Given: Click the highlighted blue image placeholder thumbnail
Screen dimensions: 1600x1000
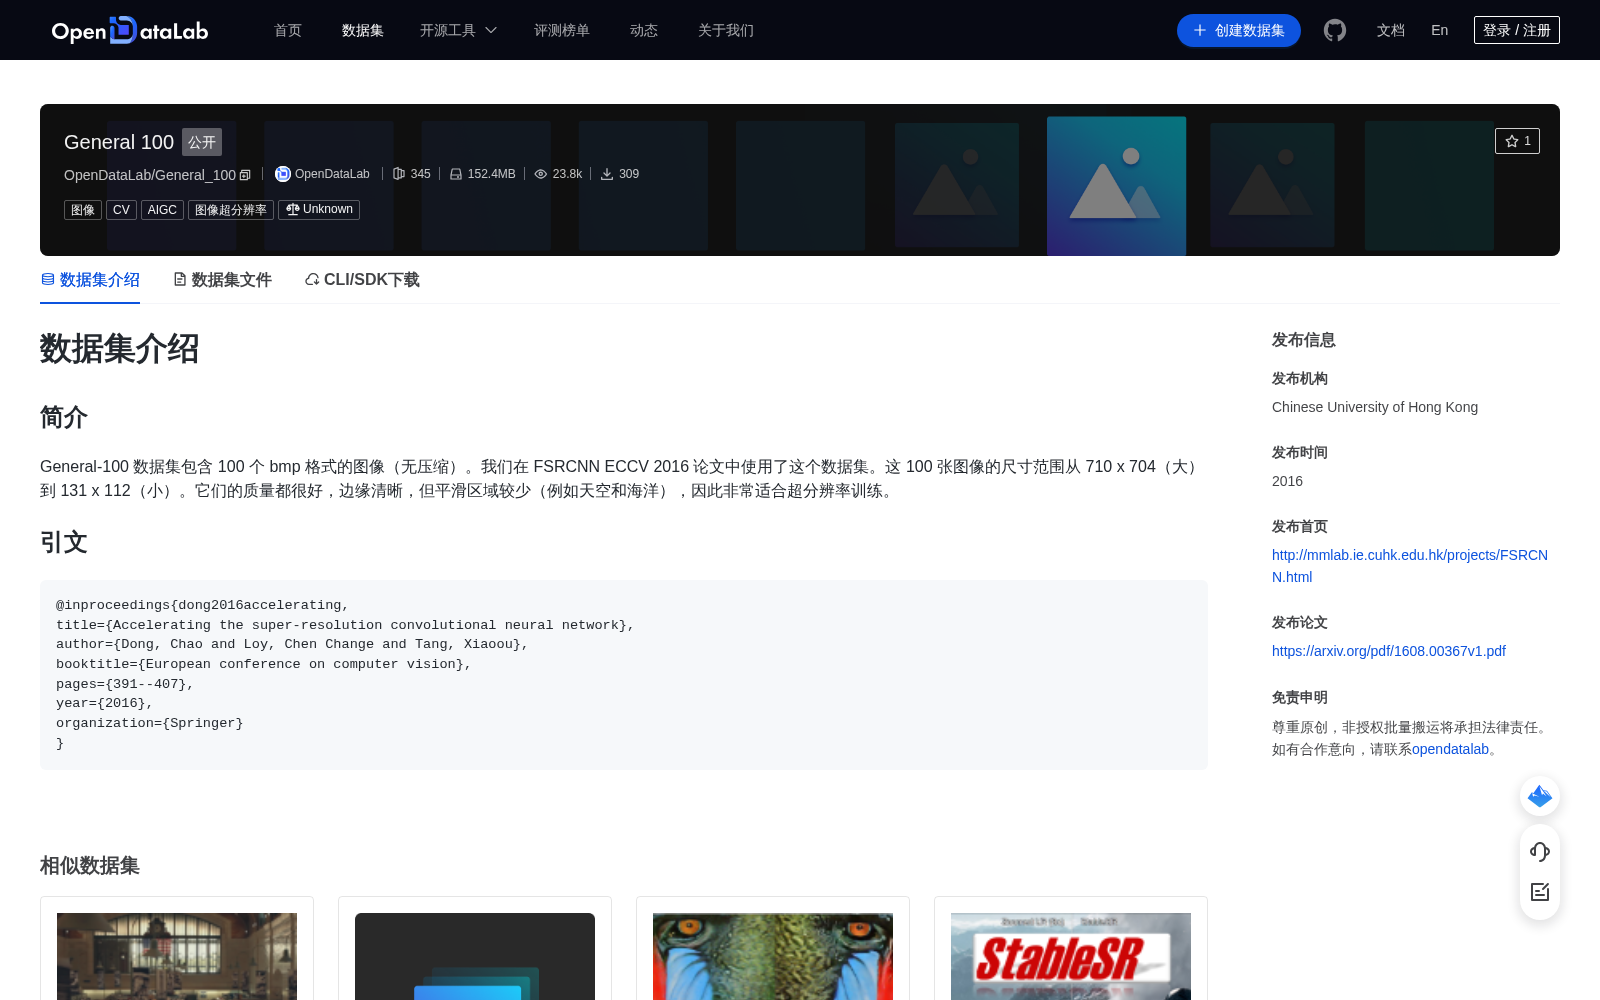Looking at the screenshot, I should [x=1117, y=186].
